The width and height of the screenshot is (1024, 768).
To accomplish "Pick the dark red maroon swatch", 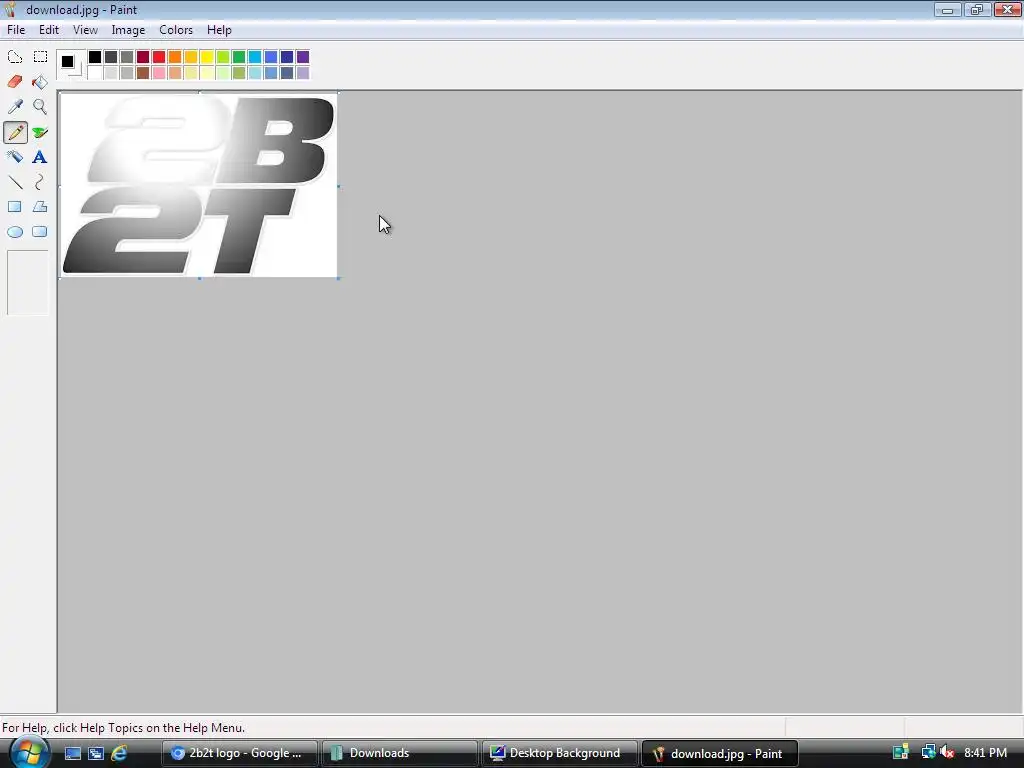I will click(x=142, y=57).
